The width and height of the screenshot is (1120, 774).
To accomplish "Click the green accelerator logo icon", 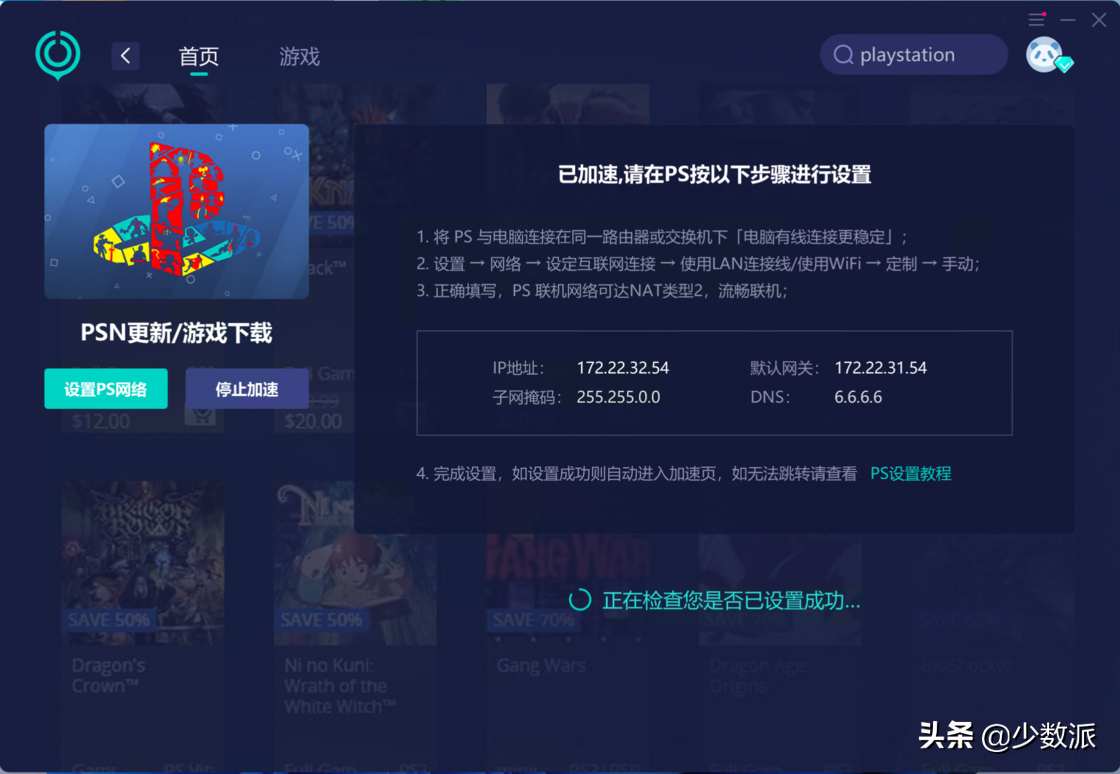I will 58,55.
